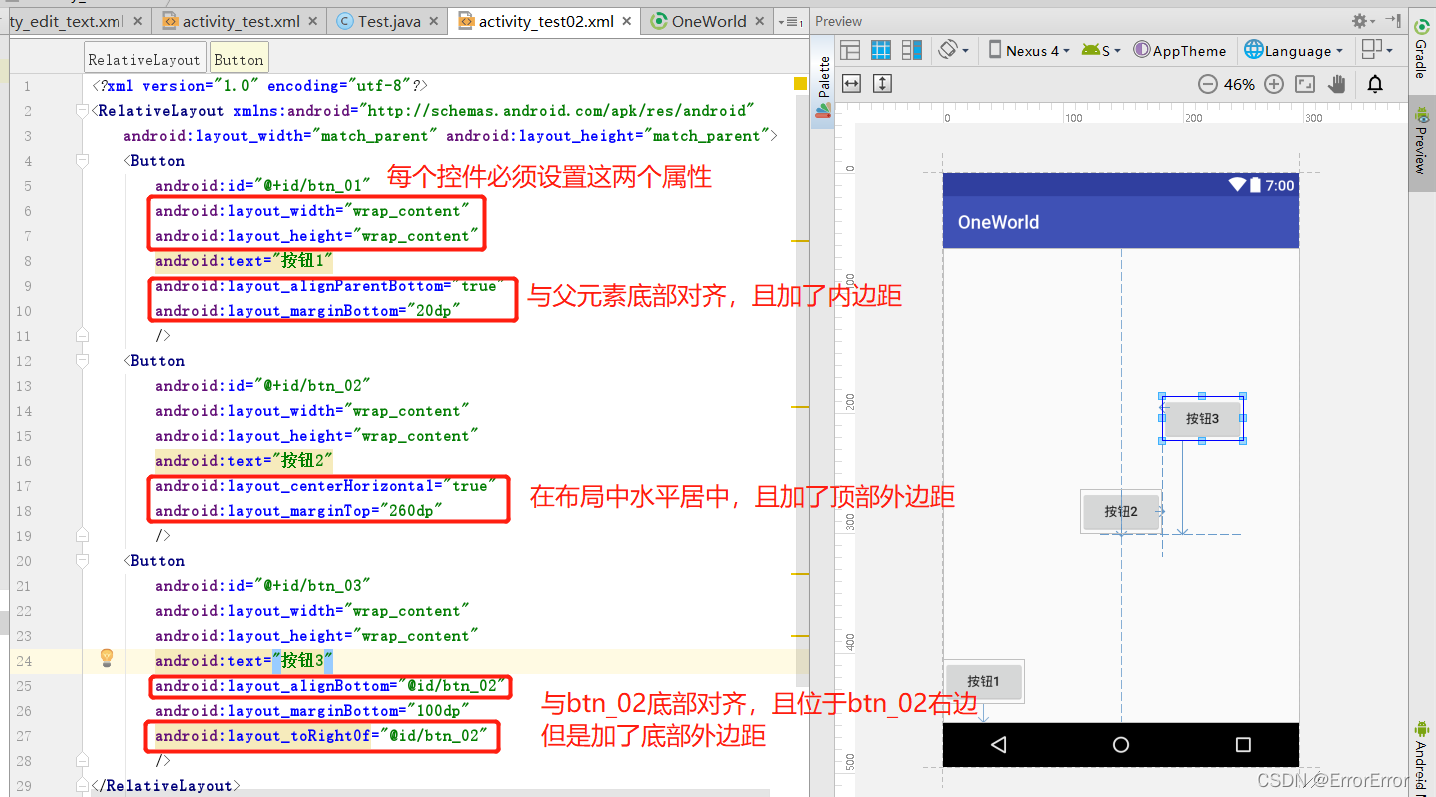This screenshot has width=1436, height=797.
Task: Click text android:layout_marginTop="260dp"
Action: pyautogui.click(x=299, y=511)
